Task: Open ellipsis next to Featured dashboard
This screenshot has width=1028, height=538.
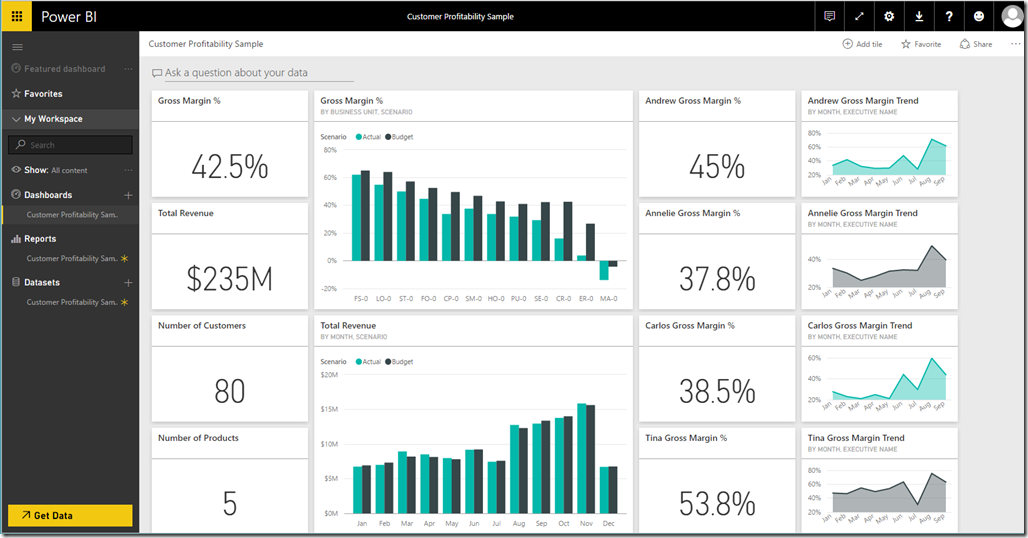Action: tap(128, 69)
